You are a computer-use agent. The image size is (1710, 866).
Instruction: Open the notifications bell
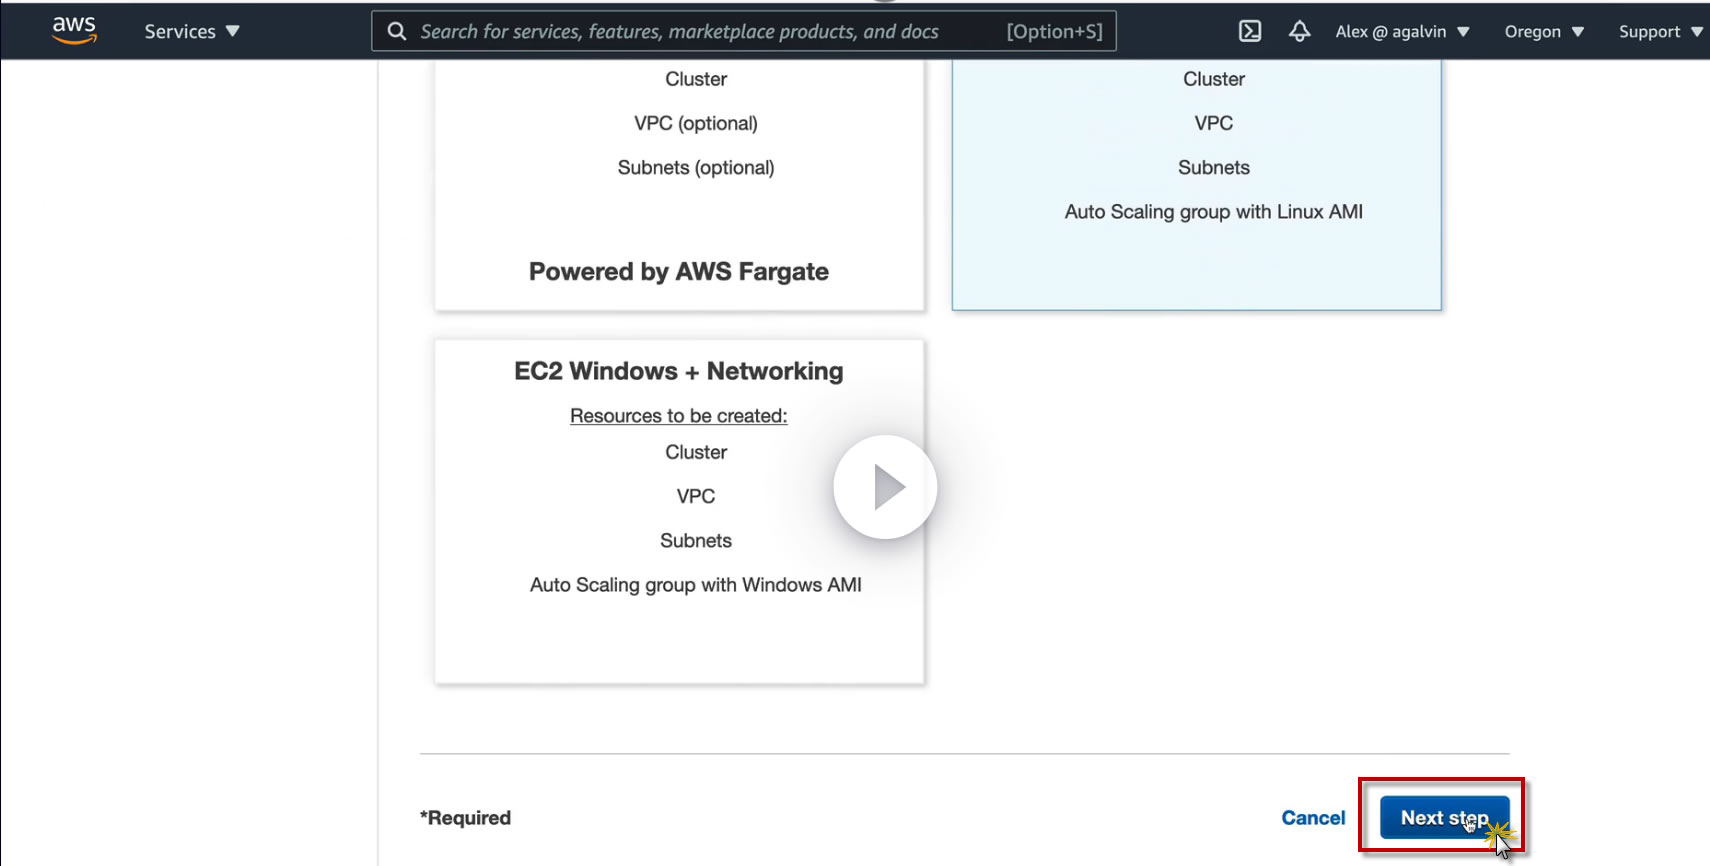[x=1299, y=31]
